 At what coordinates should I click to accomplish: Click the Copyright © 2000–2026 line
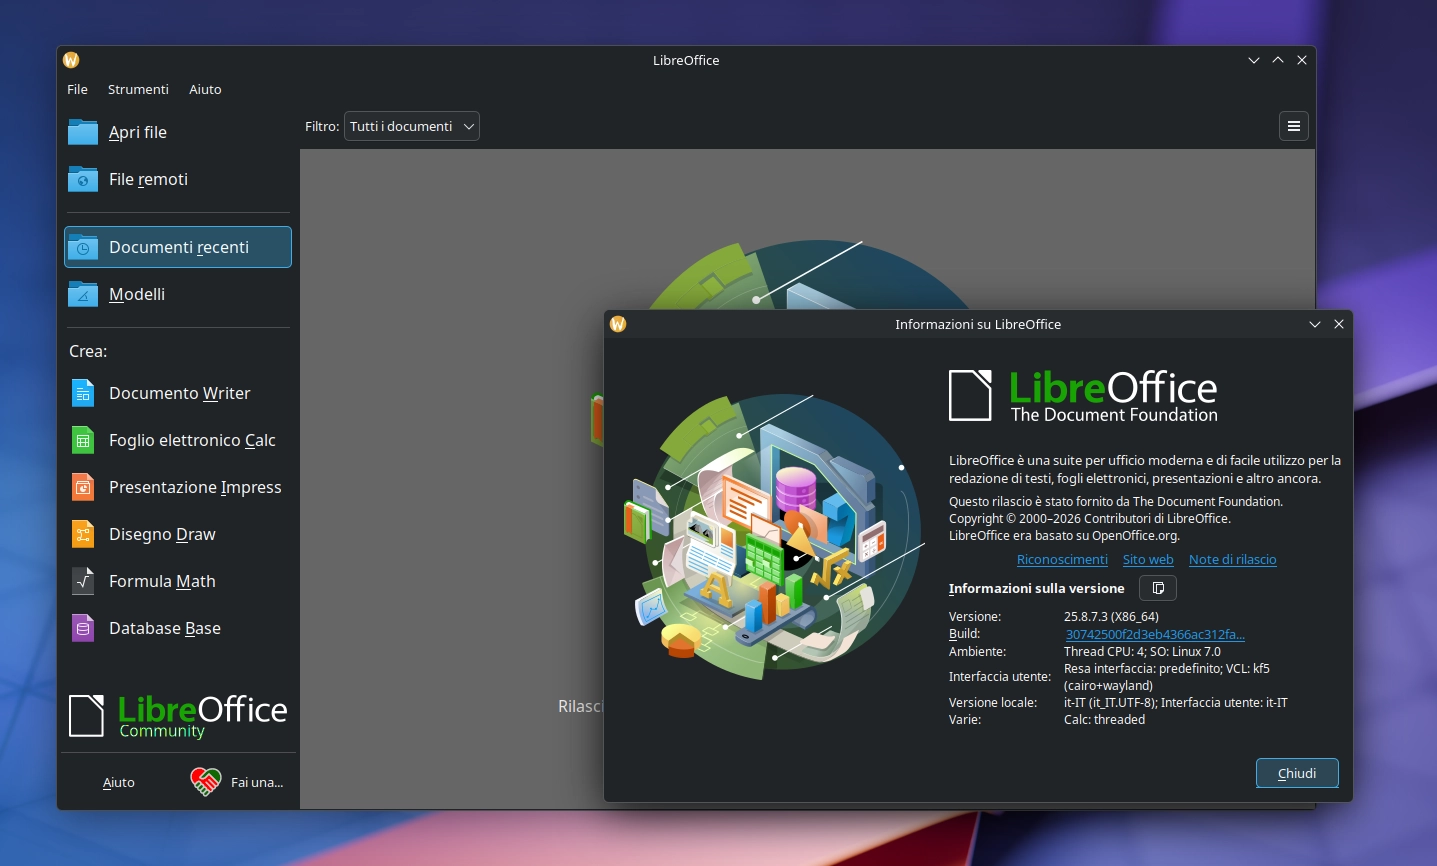click(1090, 518)
